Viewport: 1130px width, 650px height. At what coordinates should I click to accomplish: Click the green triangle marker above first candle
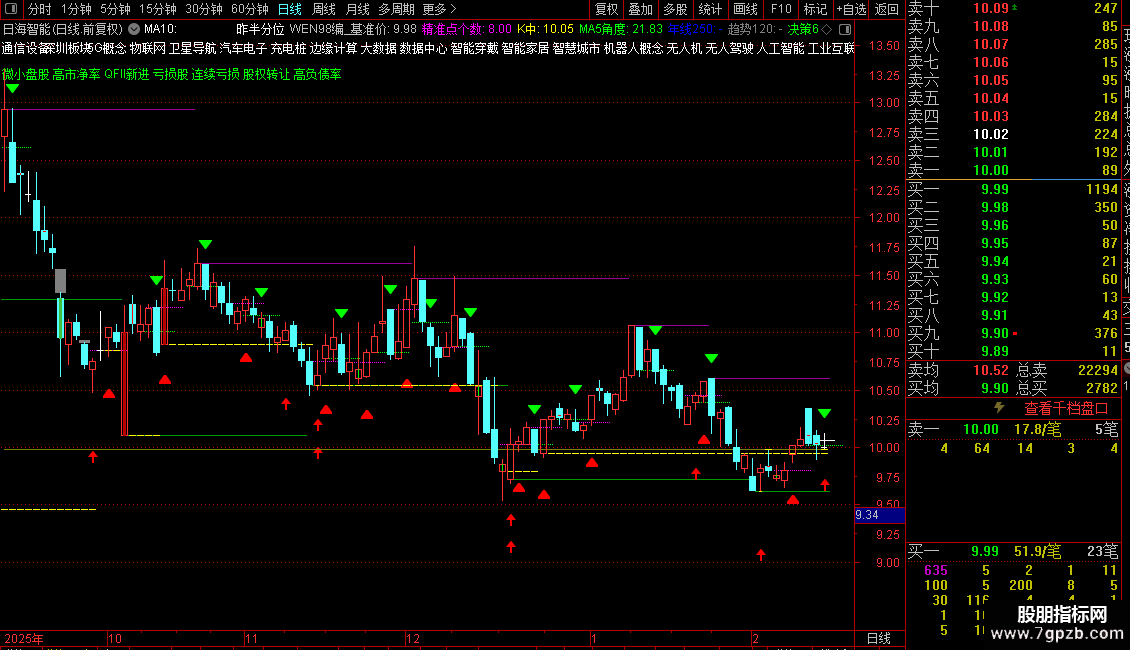coord(12,89)
